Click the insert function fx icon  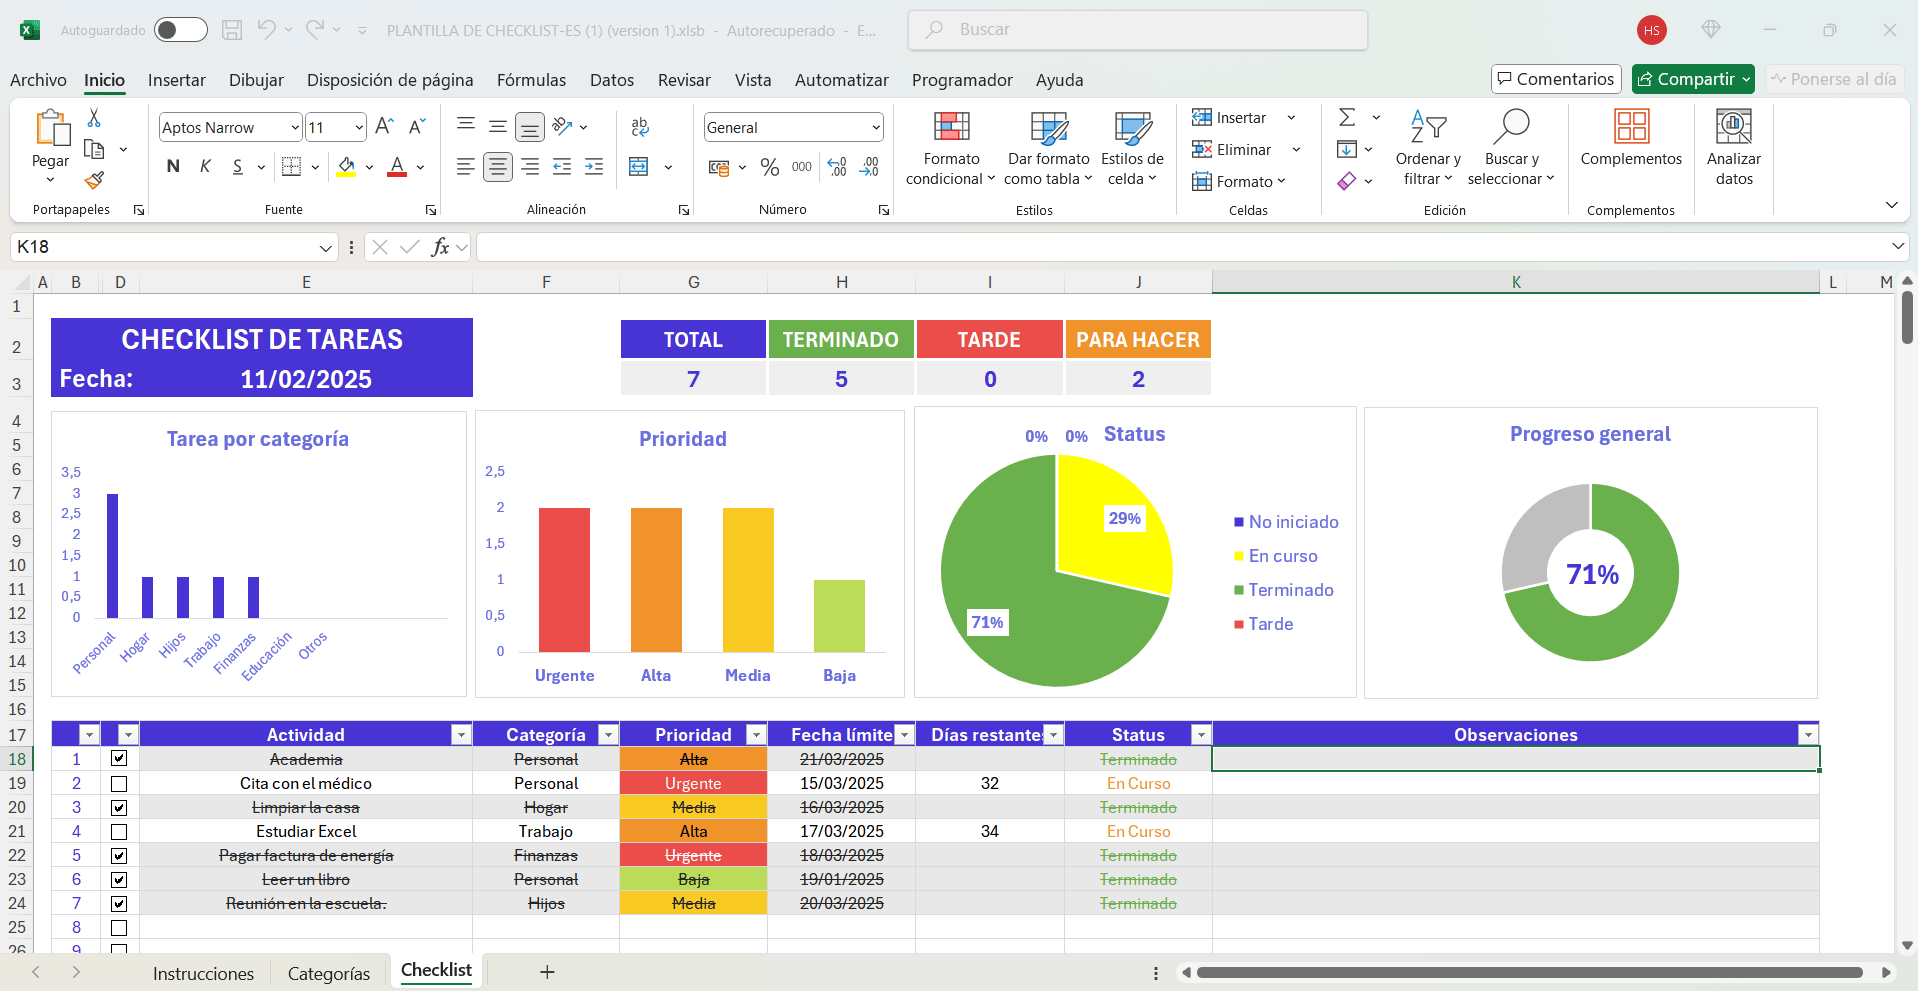(440, 247)
